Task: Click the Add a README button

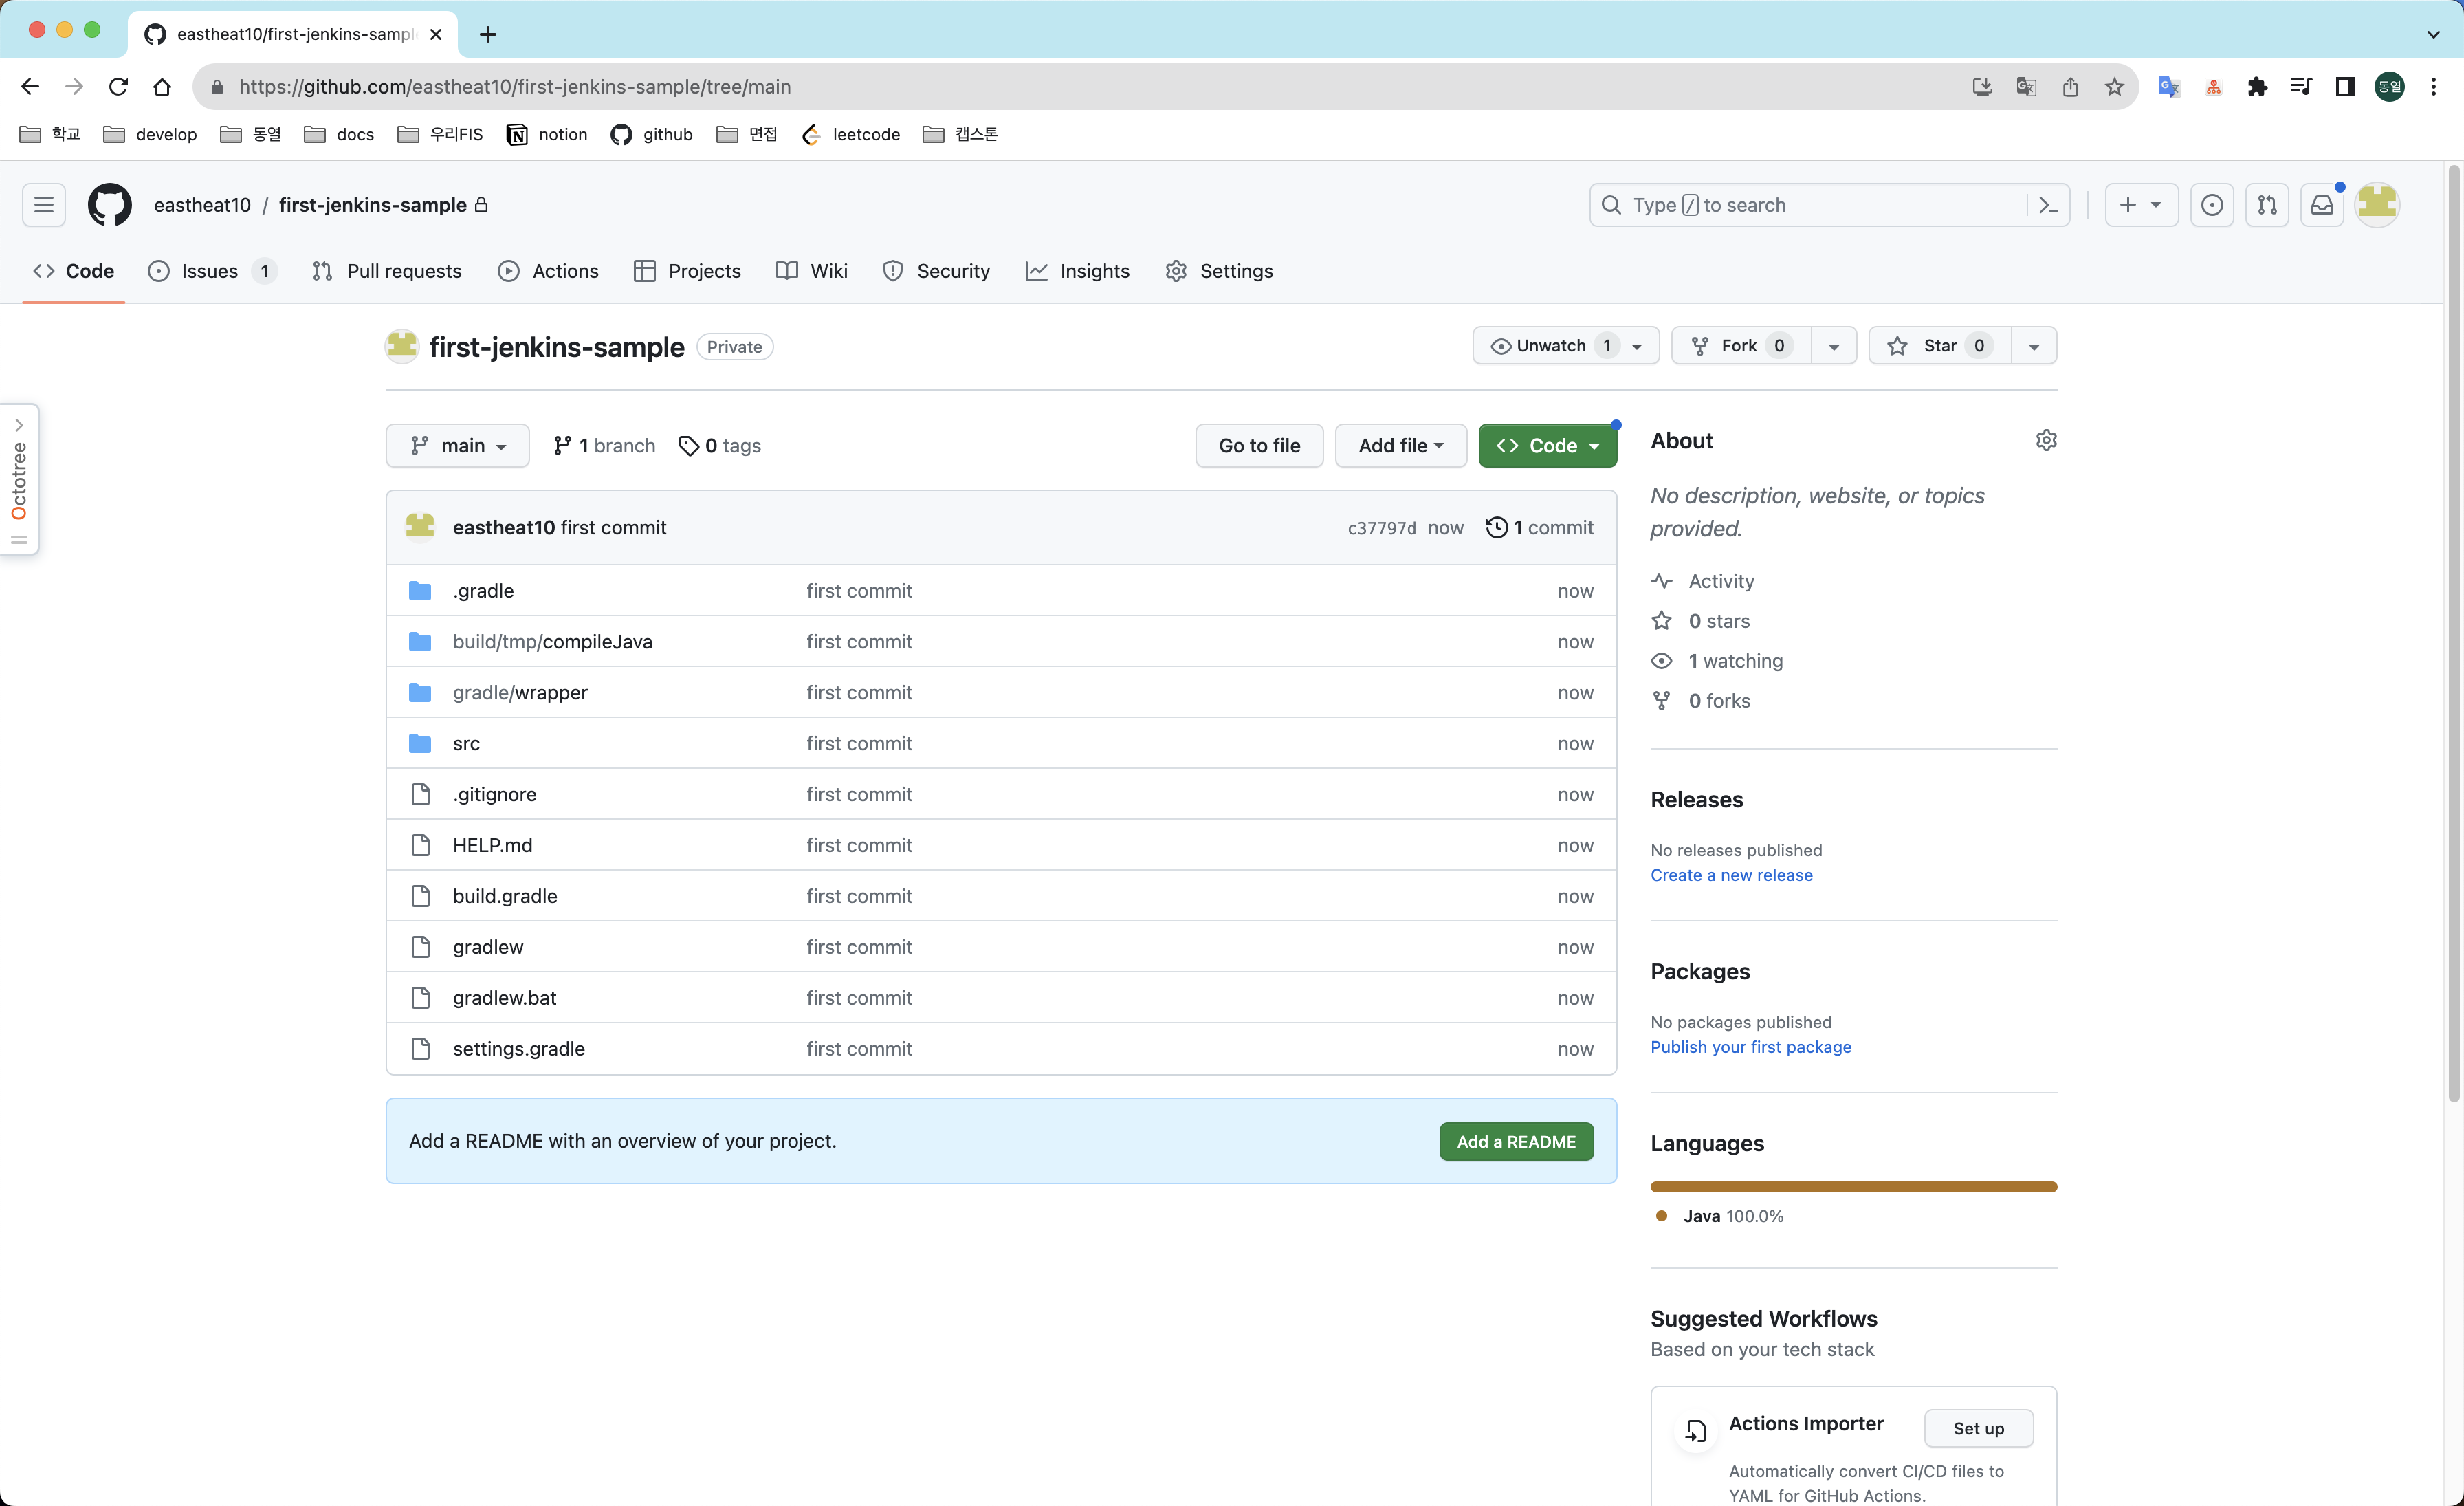Action: [x=1515, y=1141]
